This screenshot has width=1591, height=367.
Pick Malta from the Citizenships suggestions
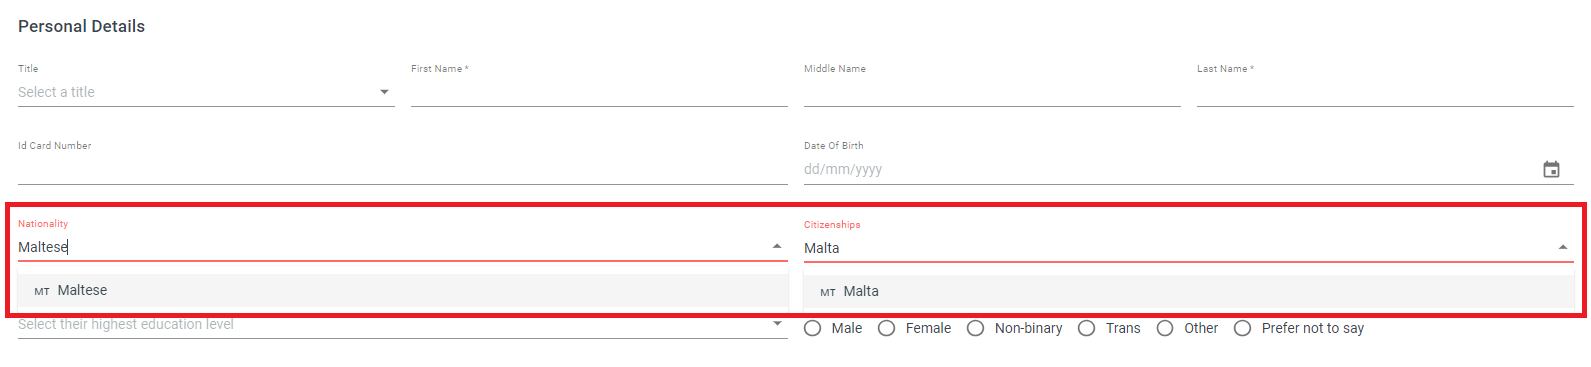click(x=1189, y=291)
